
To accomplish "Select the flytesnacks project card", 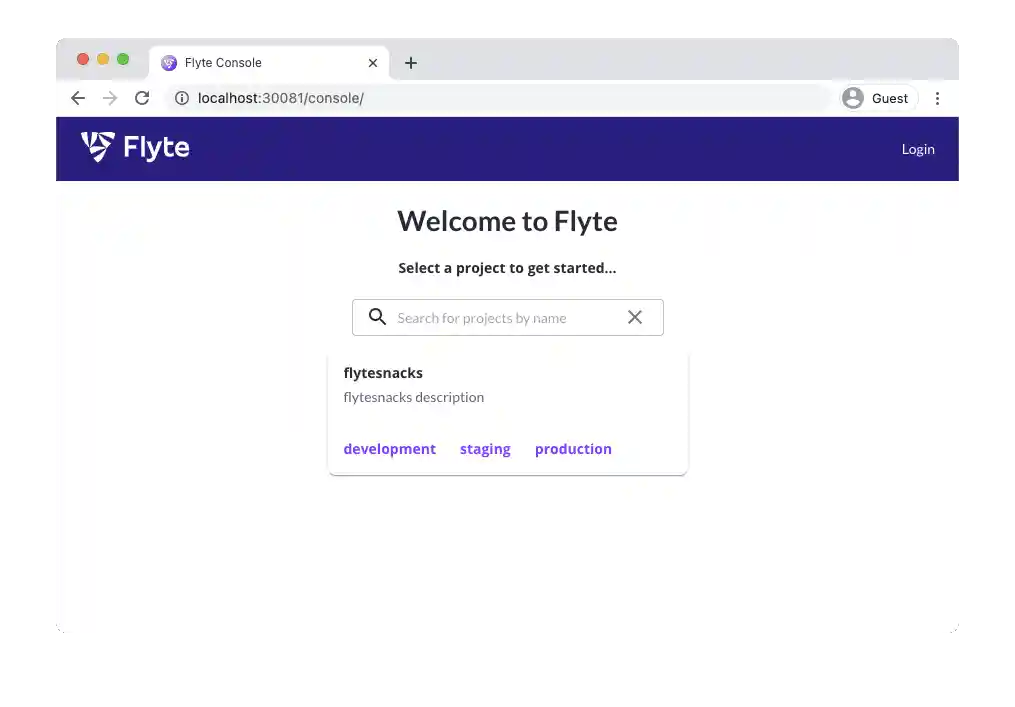I will [x=383, y=372].
